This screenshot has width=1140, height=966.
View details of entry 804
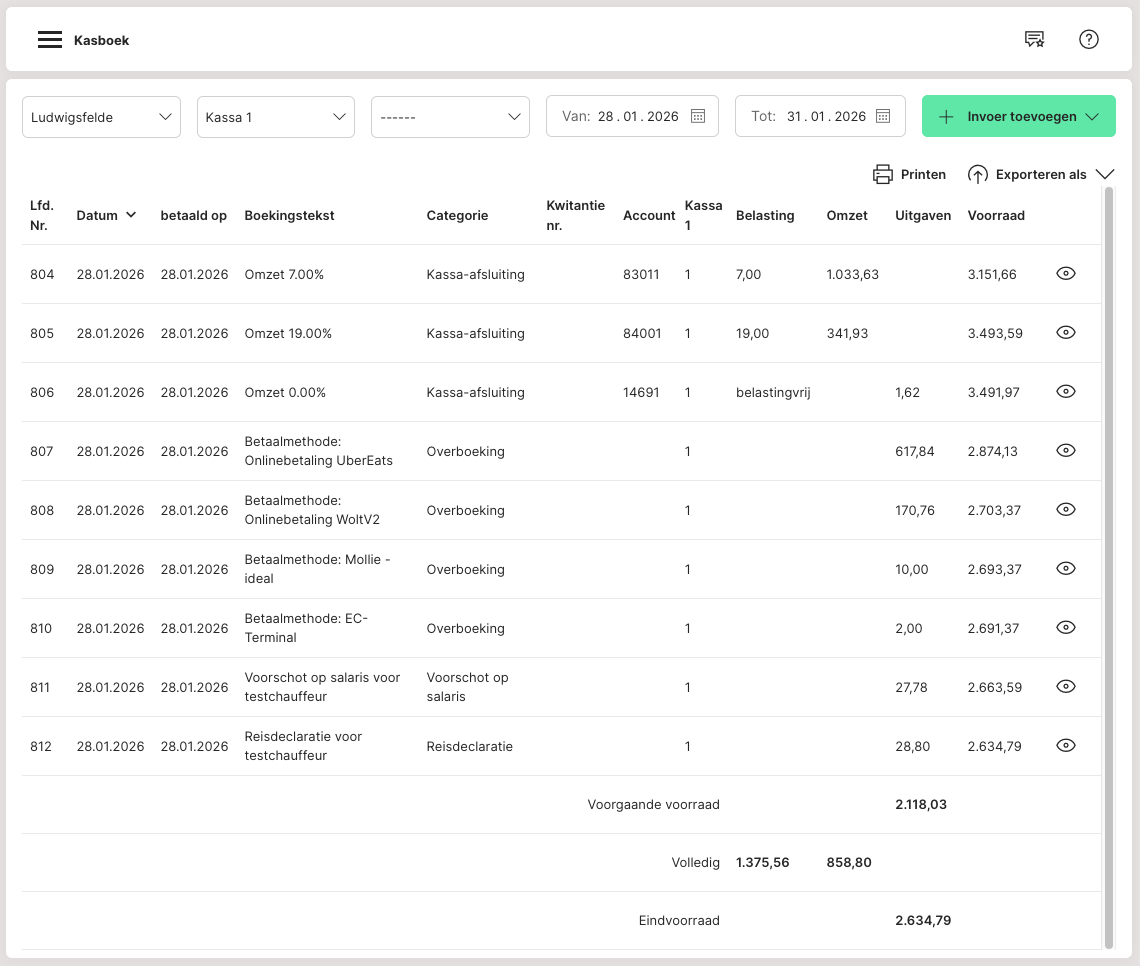click(x=1066, y=274)
